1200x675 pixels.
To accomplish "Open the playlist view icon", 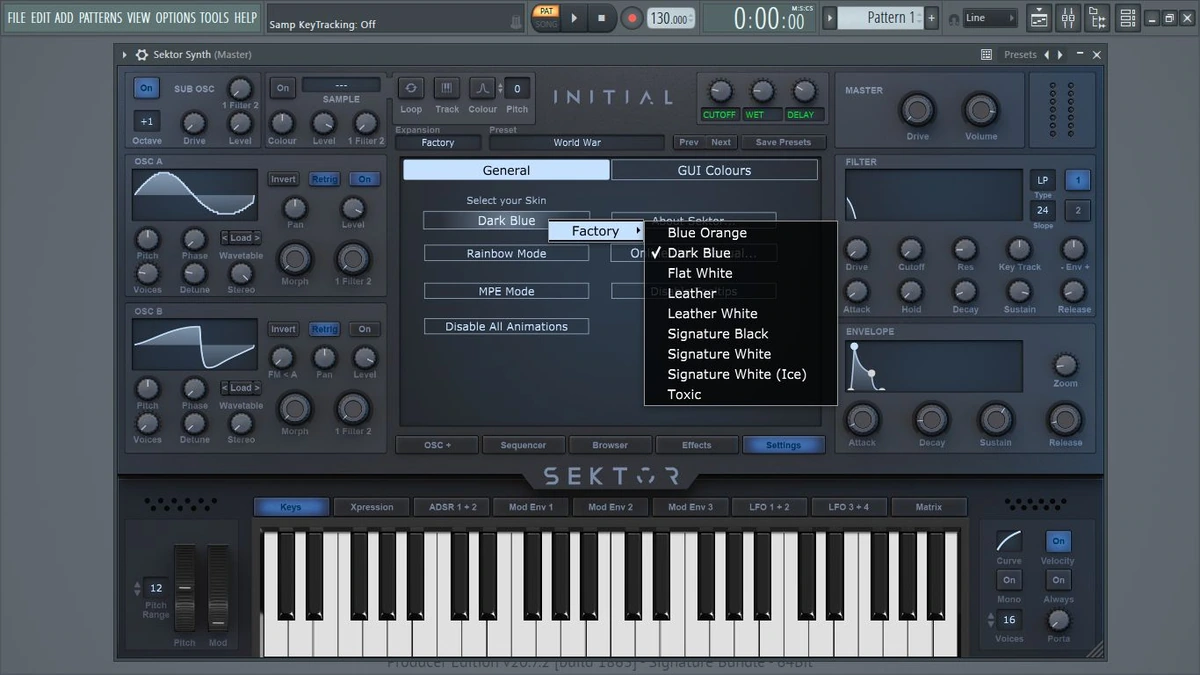I will tap(1040, 17).
